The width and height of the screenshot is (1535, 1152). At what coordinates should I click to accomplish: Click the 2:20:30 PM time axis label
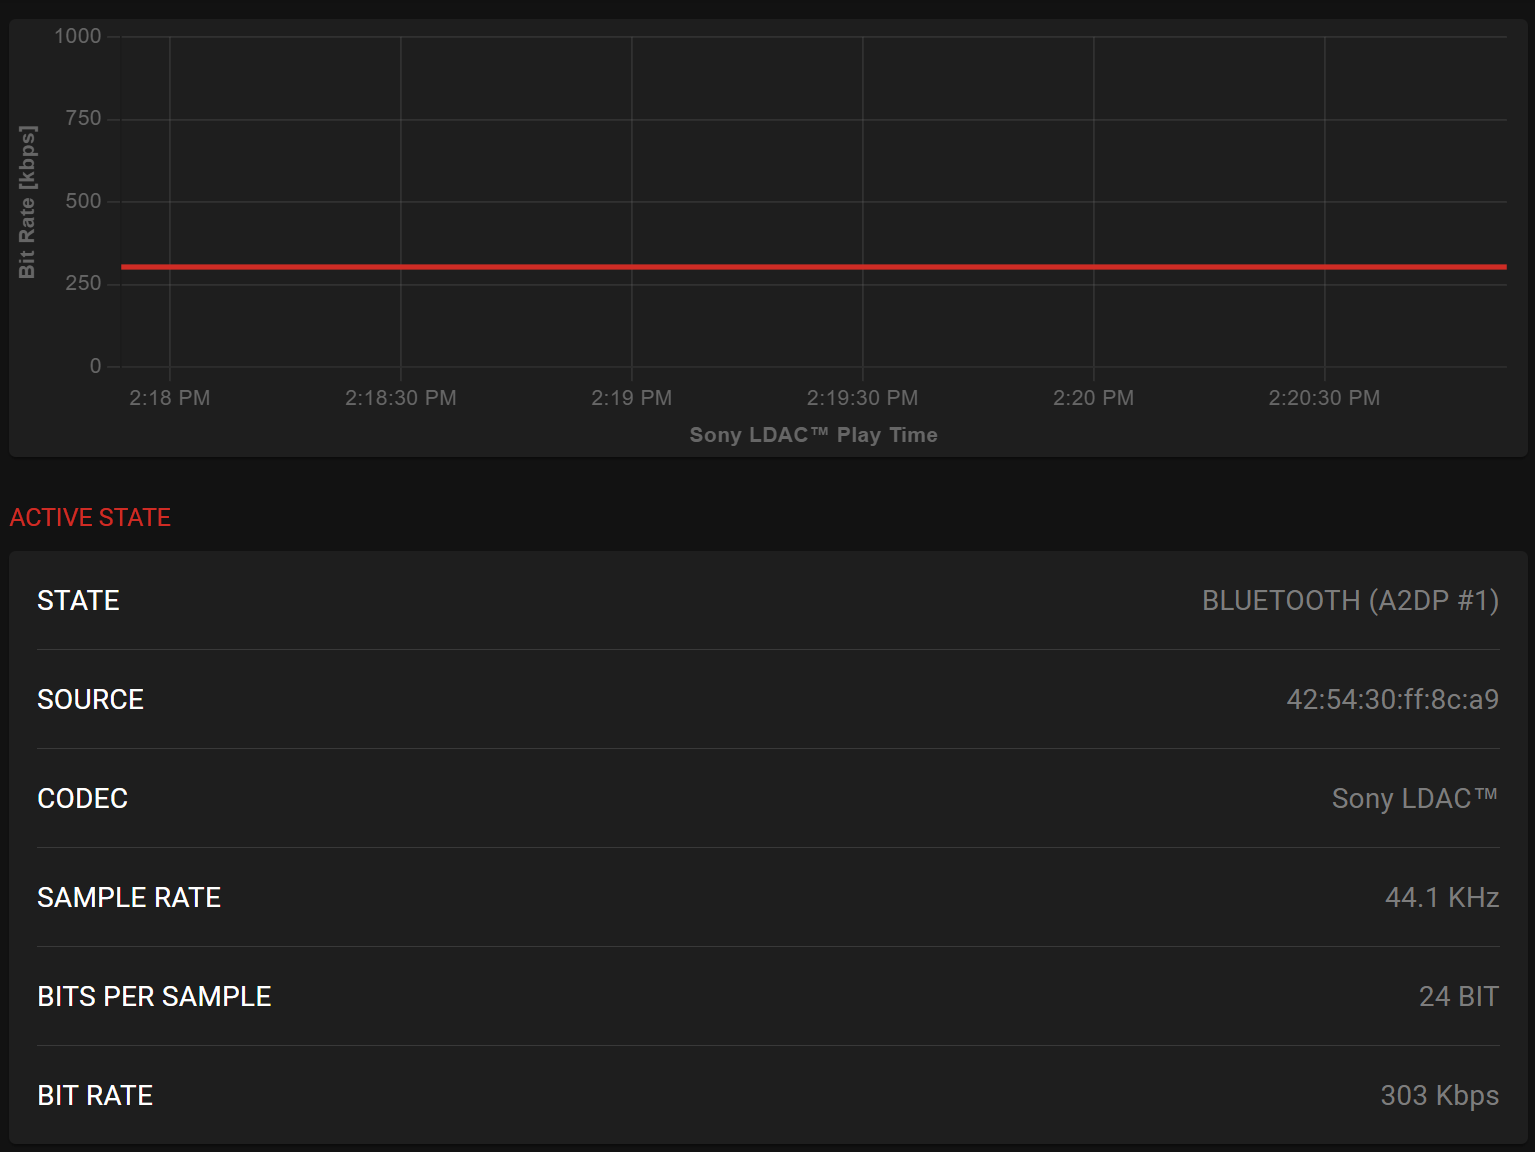(1325, 398)
